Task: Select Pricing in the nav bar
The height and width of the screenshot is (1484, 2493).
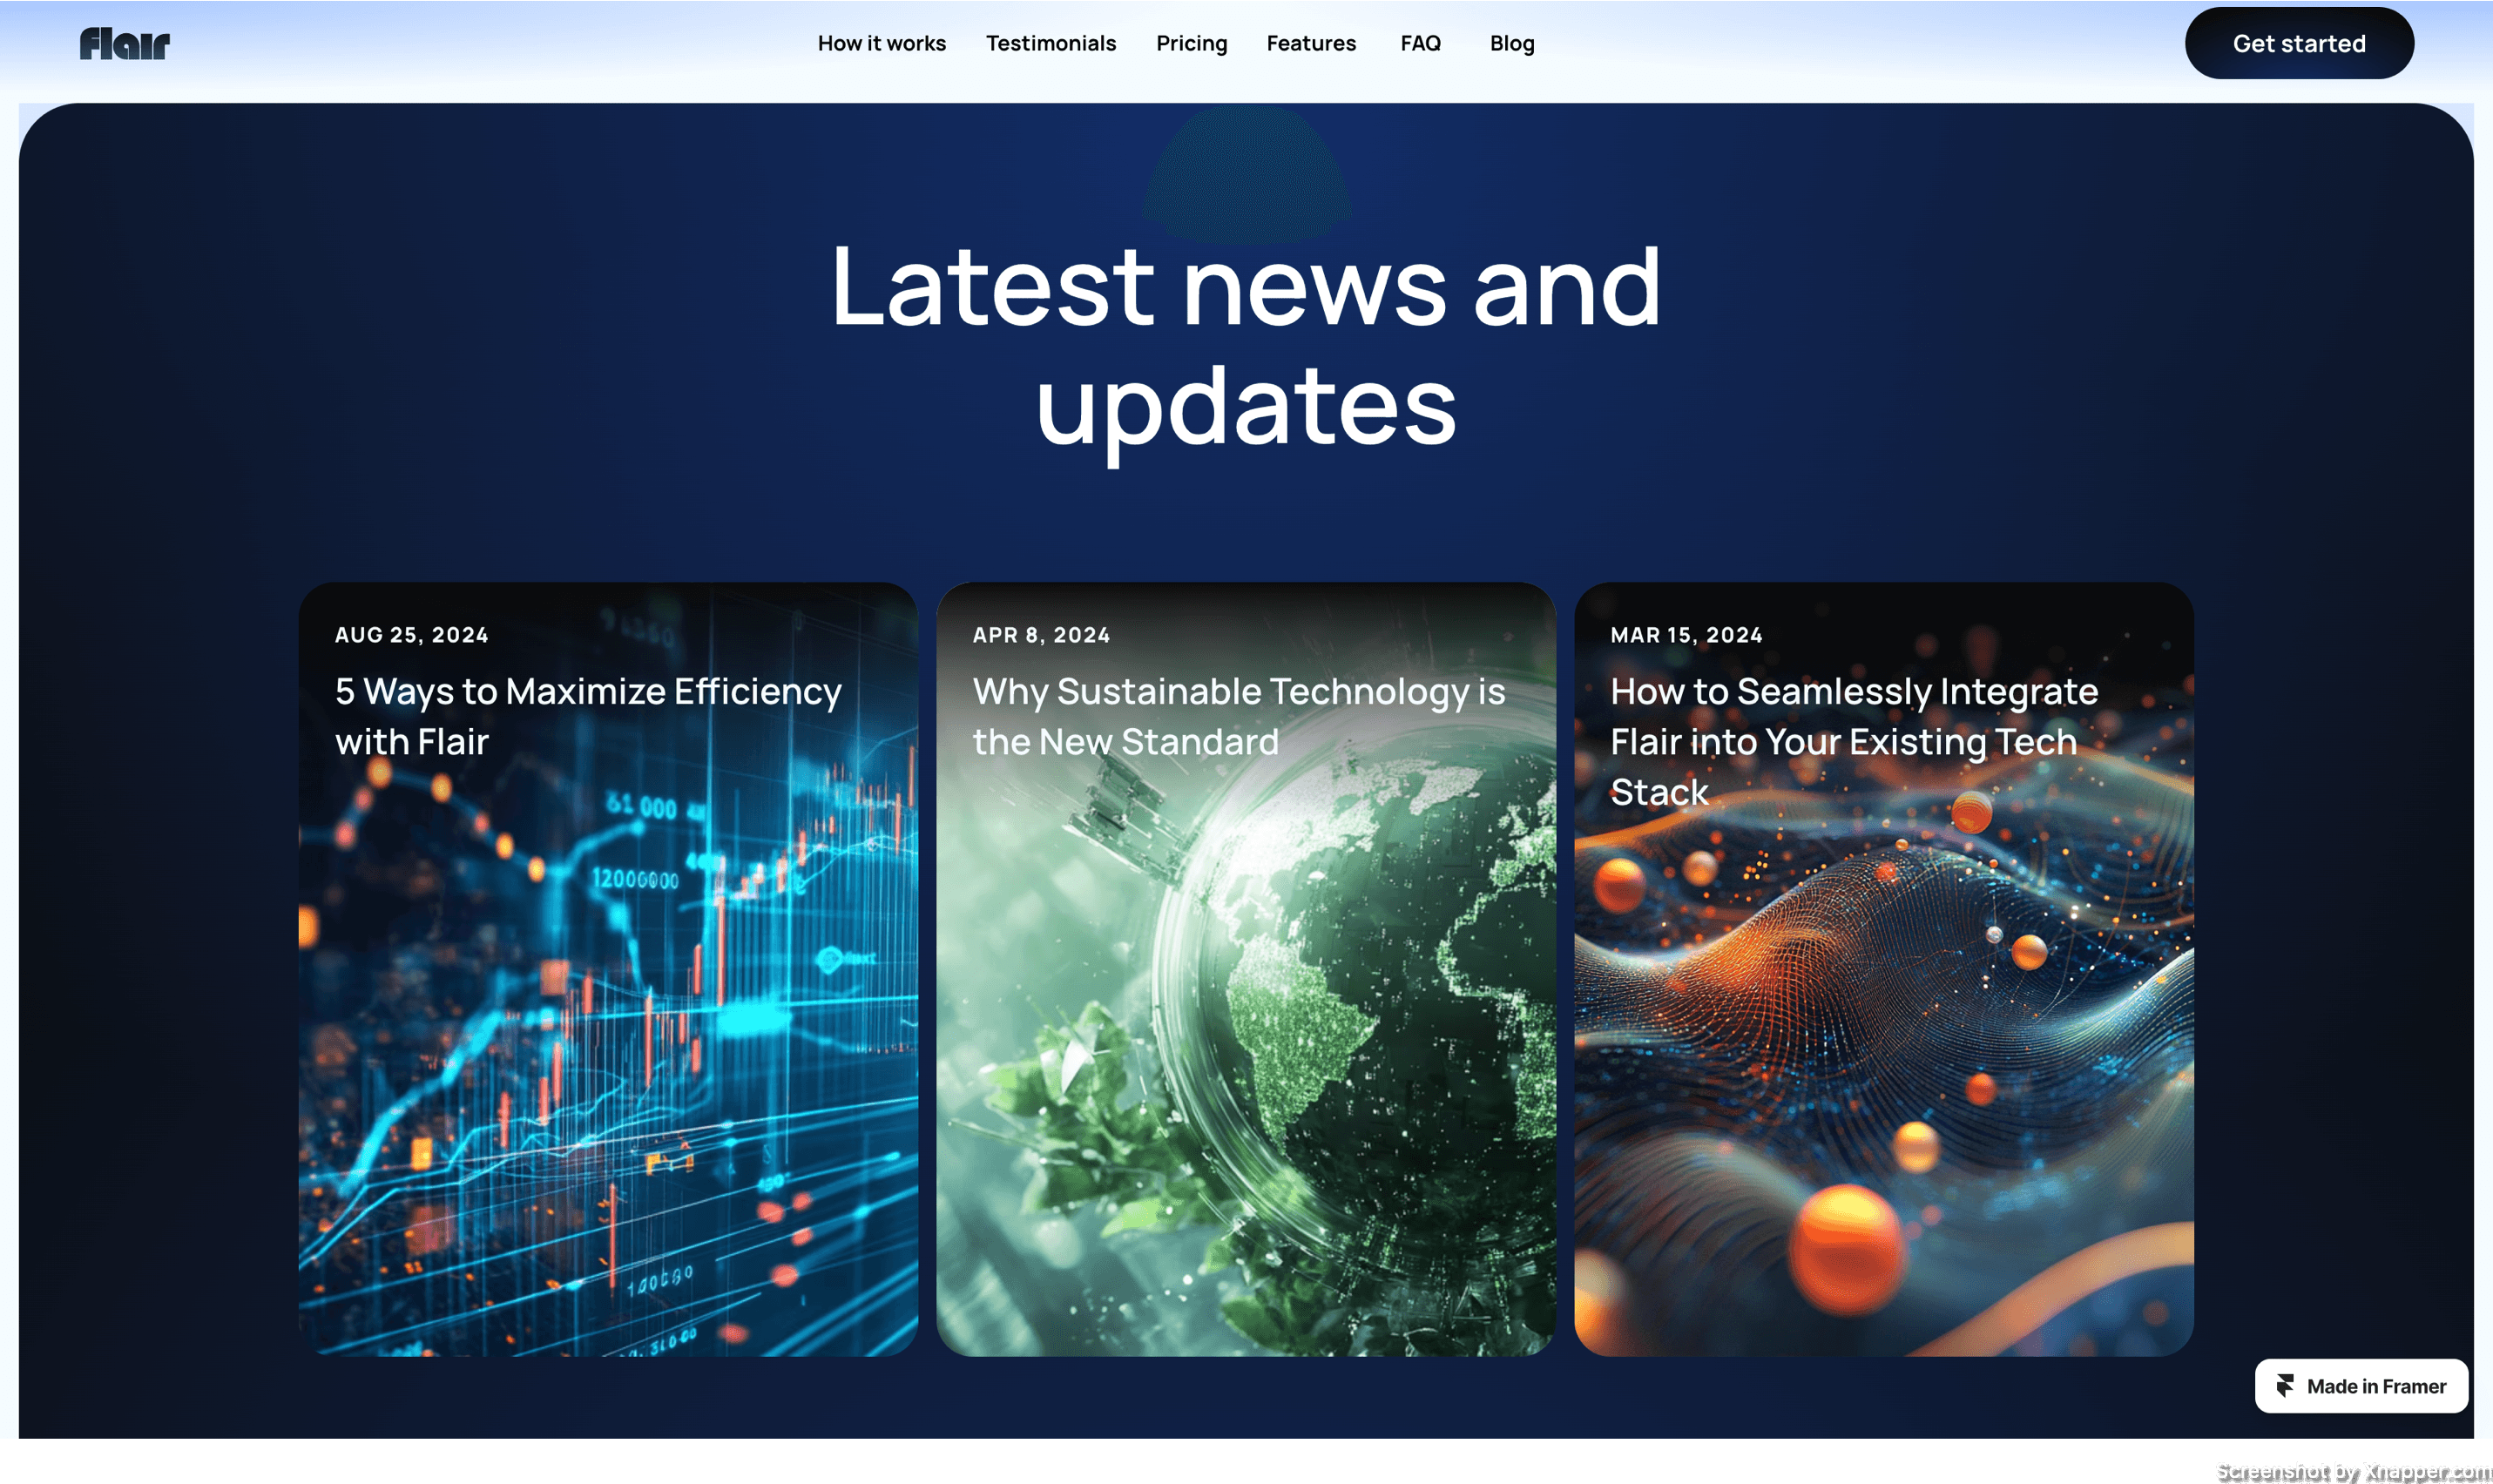Action: click(x=1191, y=44)
